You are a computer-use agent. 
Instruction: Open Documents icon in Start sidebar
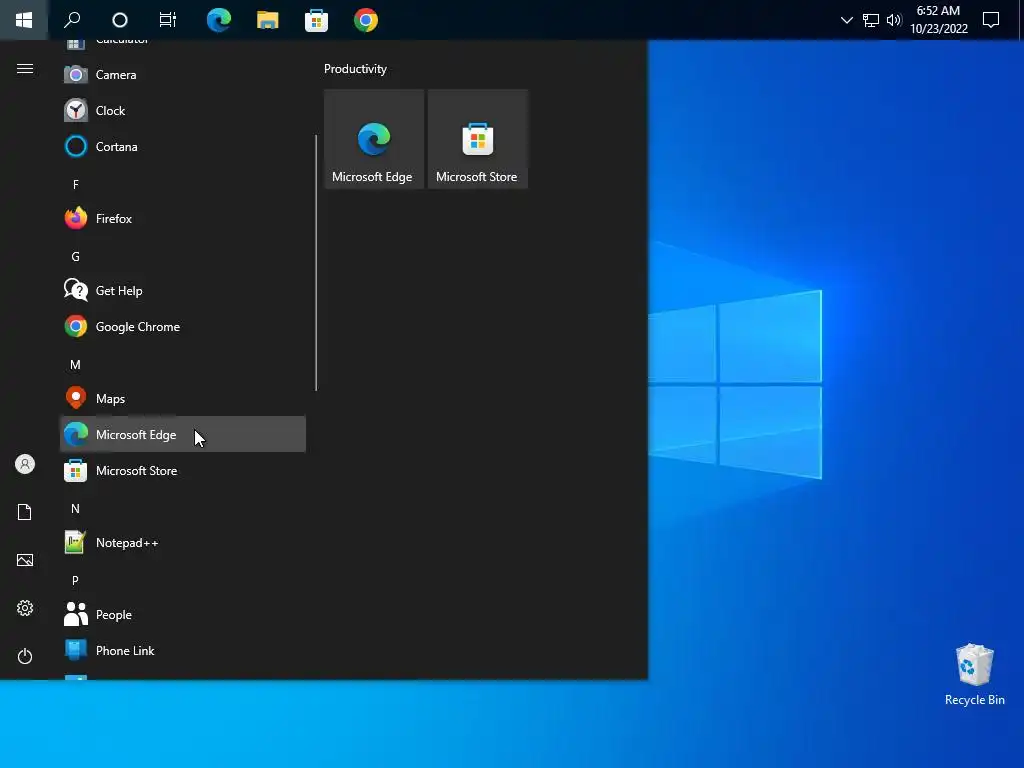click(25, 512)
